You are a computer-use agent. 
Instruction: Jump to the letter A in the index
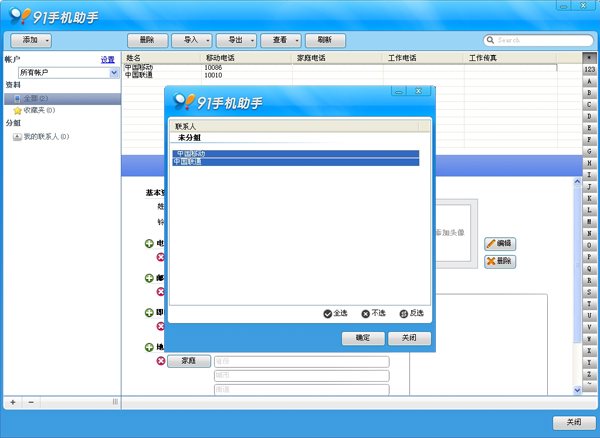point(589,81)
